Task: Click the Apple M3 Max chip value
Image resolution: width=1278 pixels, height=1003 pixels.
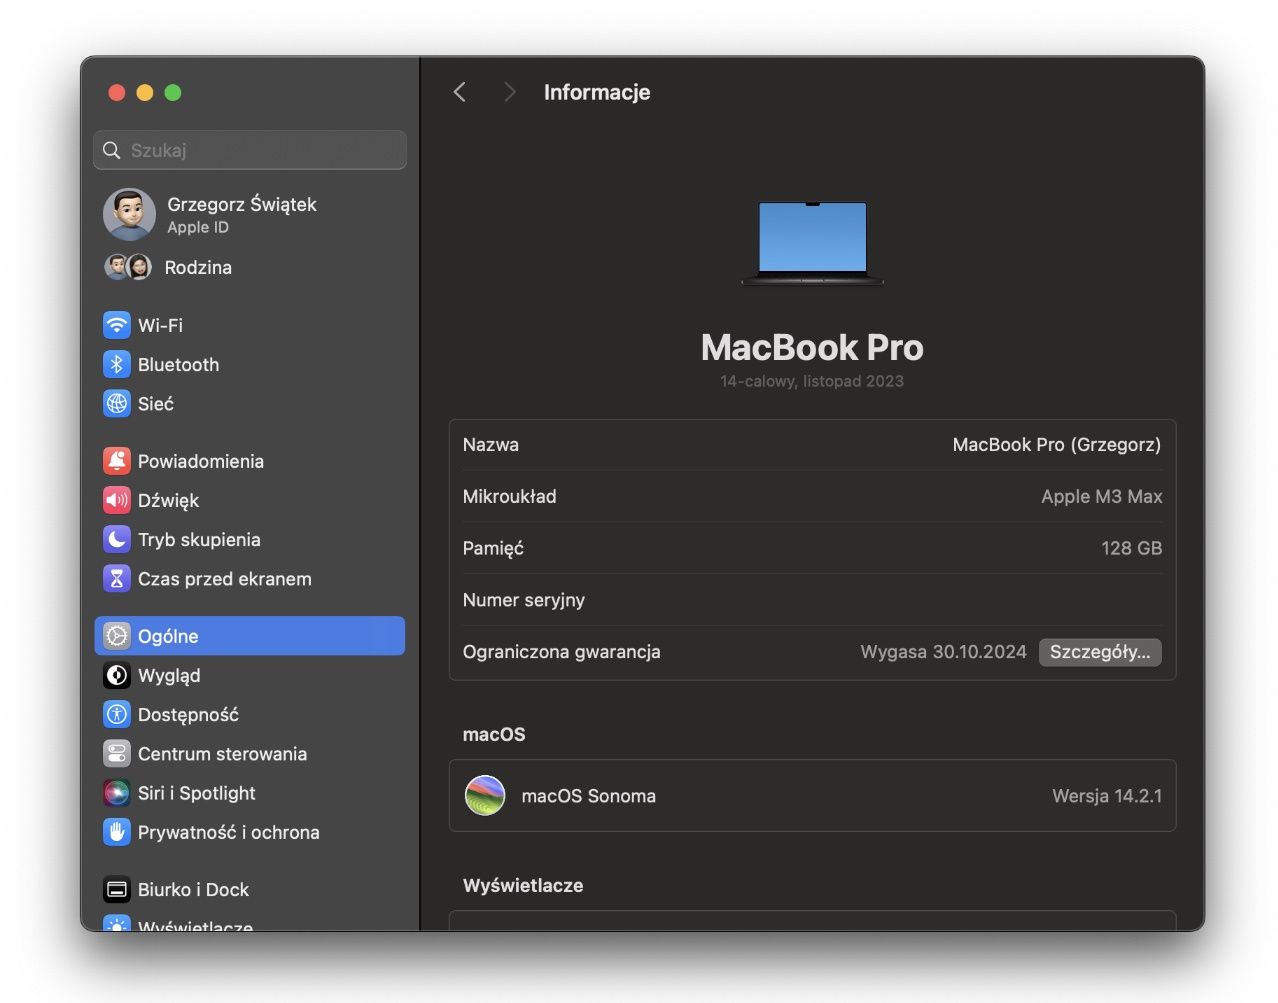Action: point(1102,497)
